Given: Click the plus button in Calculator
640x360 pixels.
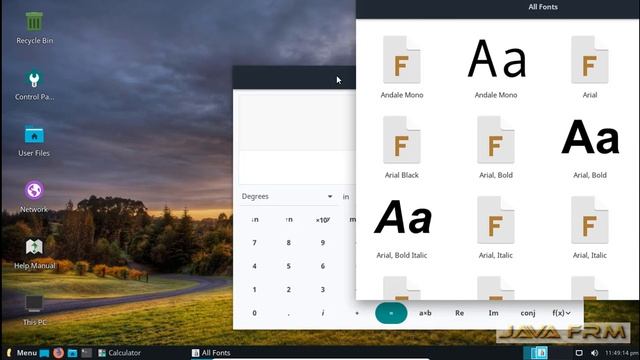Looking at the screenshot, I should point(357,313).
